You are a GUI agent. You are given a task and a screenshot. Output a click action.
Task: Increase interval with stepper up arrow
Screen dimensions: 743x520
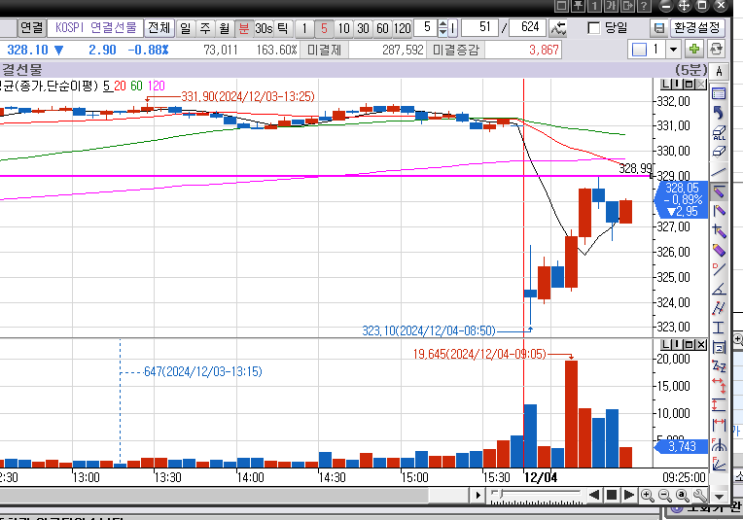pos(443,24)
